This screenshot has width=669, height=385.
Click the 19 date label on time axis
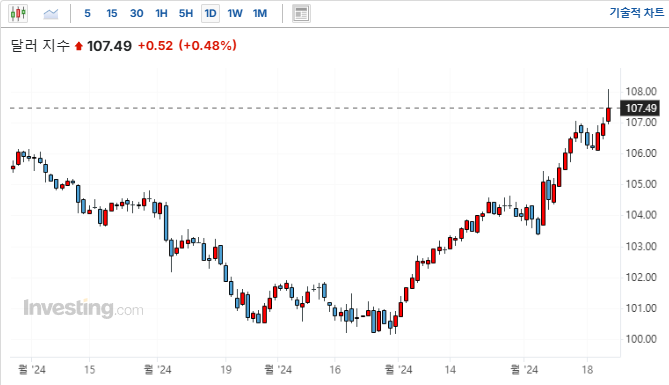click(x=226, y=370)
